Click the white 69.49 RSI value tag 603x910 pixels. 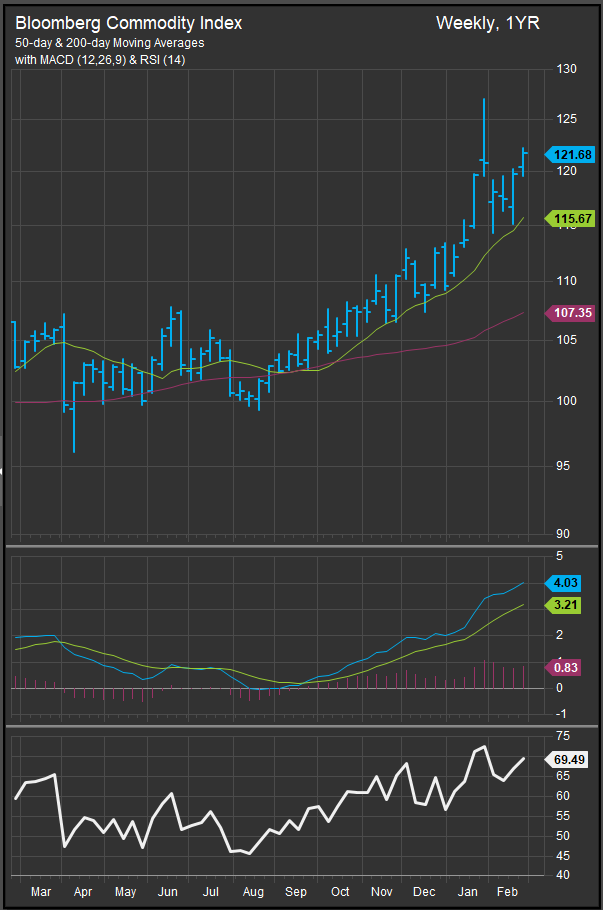(x=570, y=759)
